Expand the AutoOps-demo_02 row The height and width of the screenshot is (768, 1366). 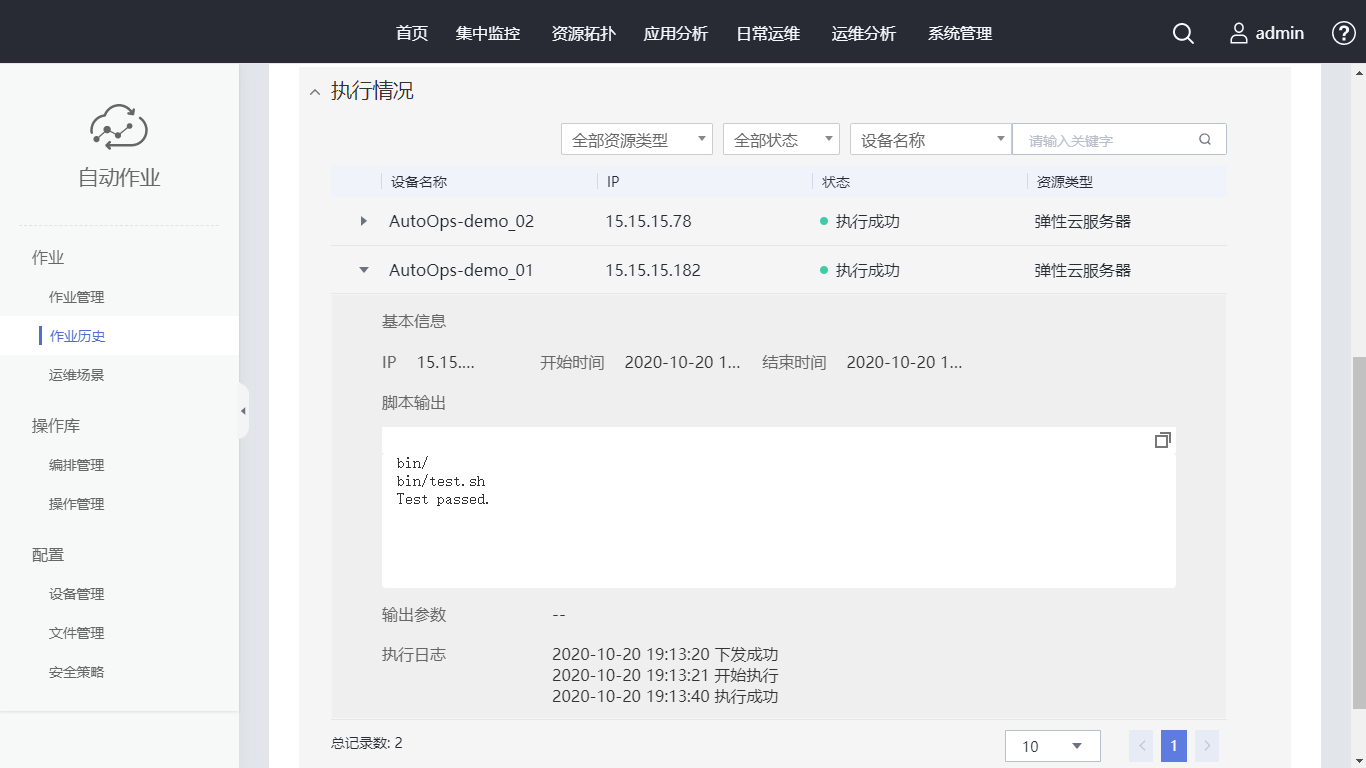point(364,221)
